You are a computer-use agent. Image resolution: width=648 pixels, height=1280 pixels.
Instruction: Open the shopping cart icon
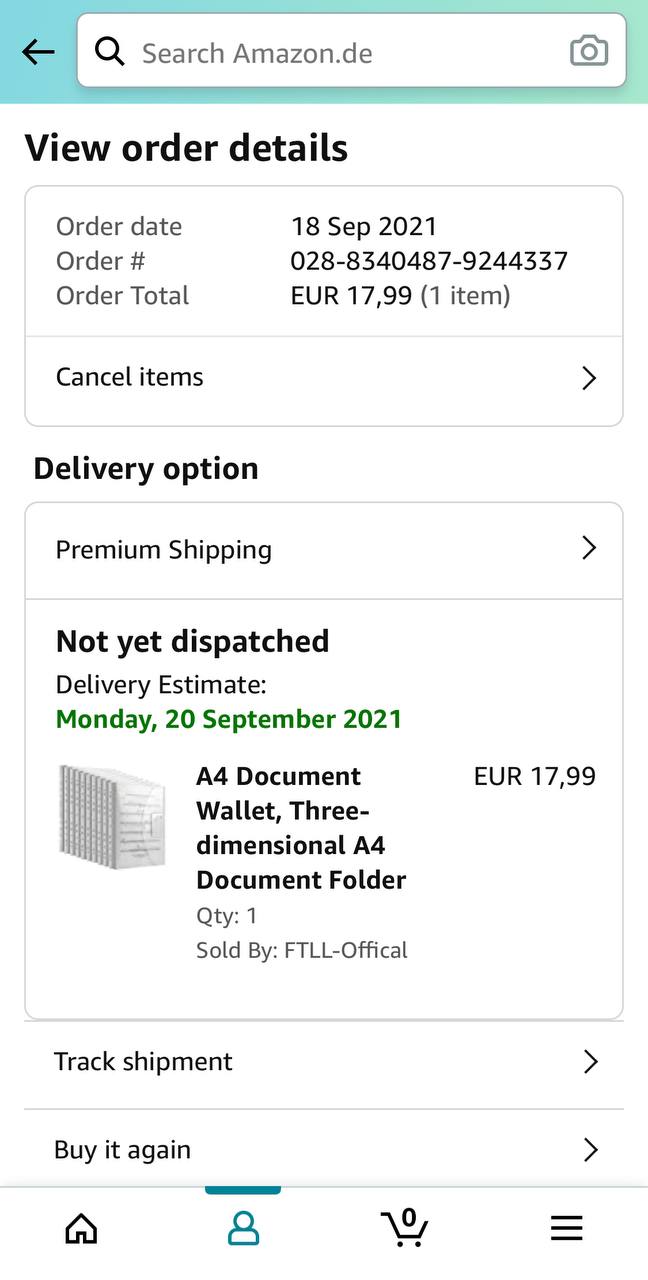(405, 1227)
